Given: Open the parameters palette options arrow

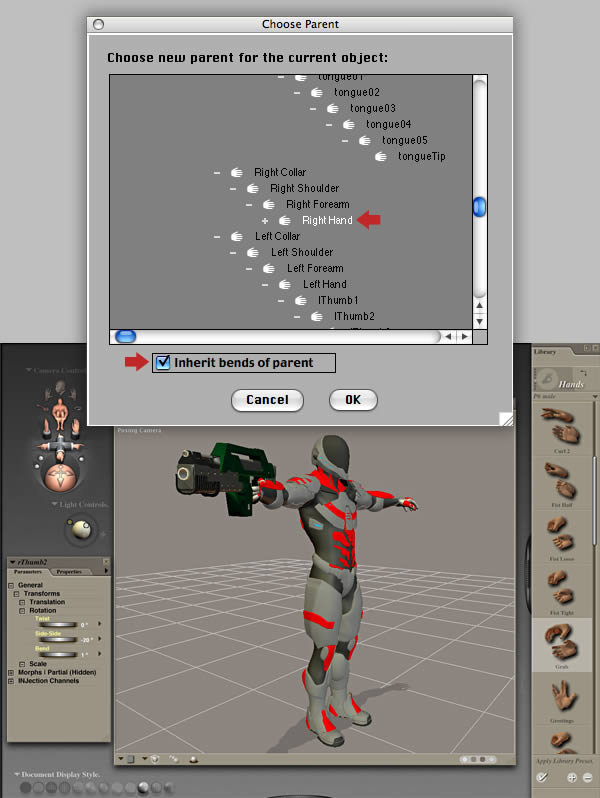Looking at the screenshot, I should pyautogui.click(x=106, y=571).
